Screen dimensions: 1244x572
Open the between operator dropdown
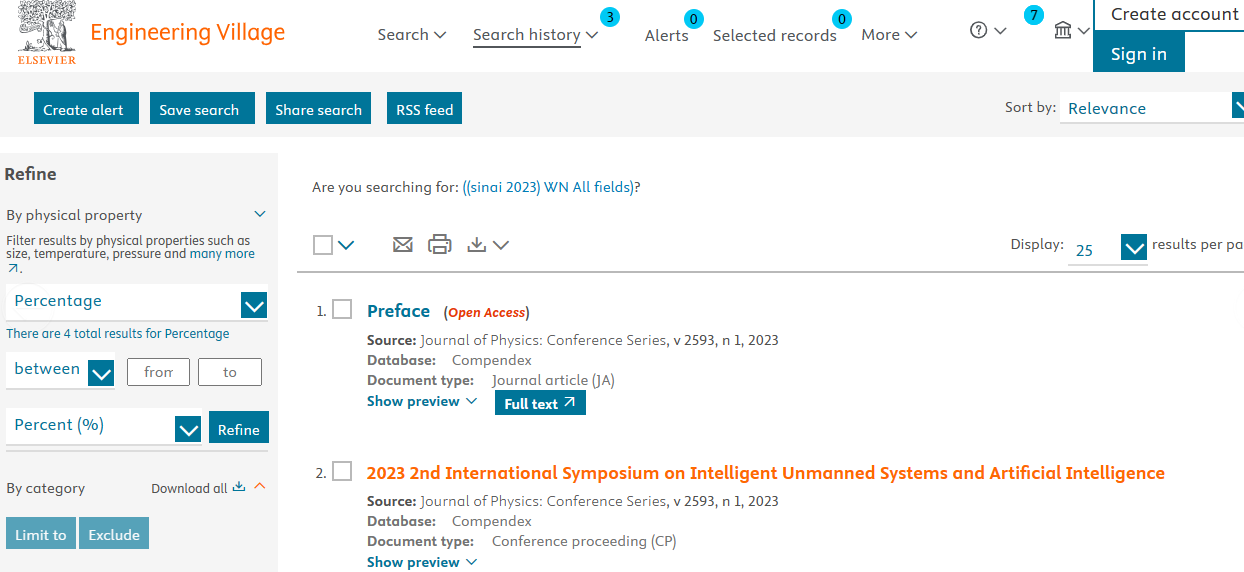pos(60,371)
